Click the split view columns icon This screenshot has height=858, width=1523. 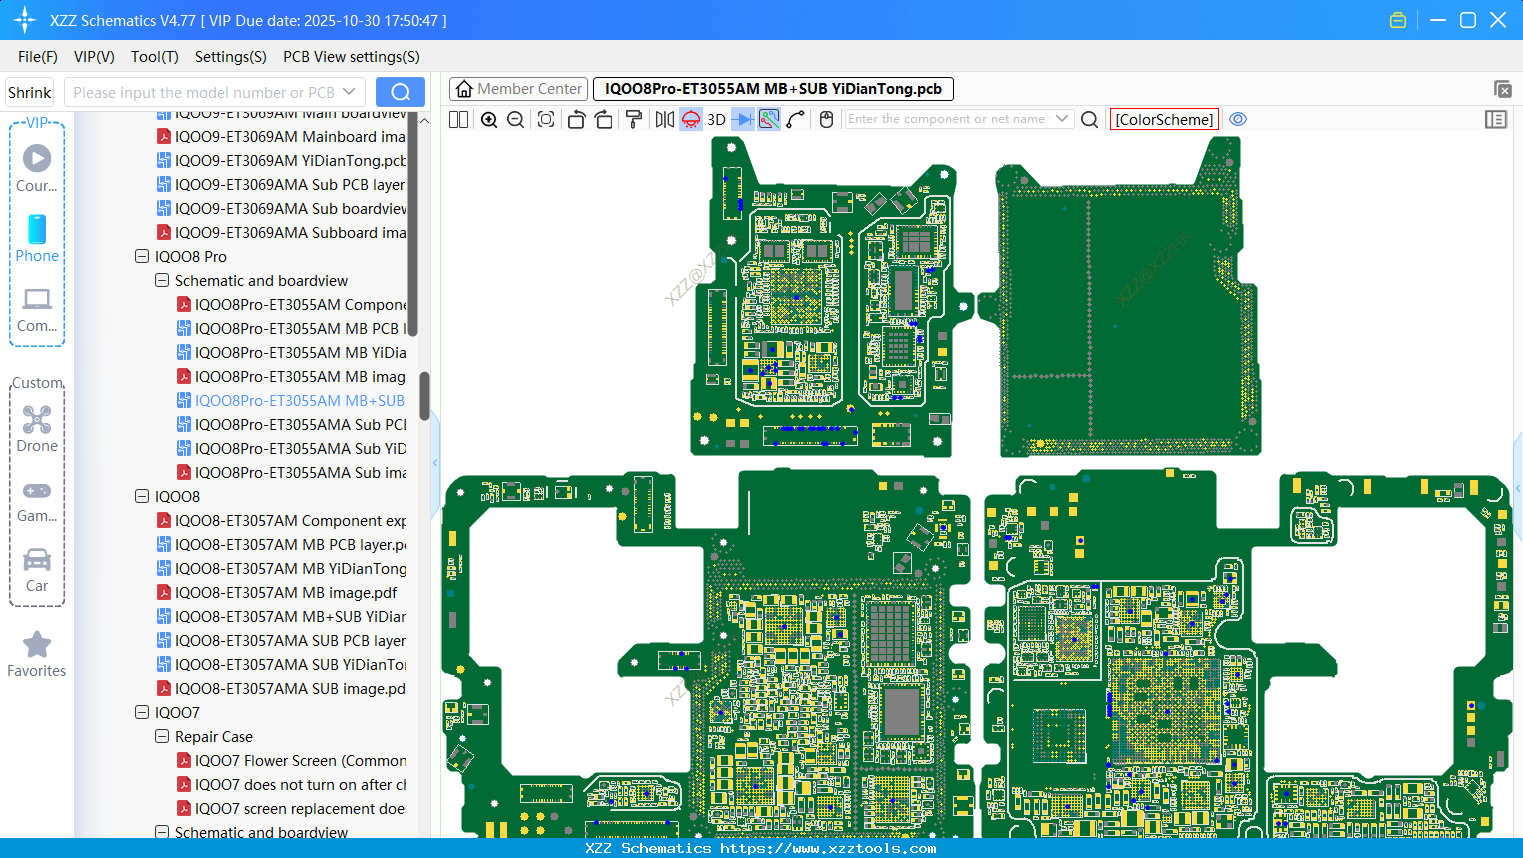[458, 120]
